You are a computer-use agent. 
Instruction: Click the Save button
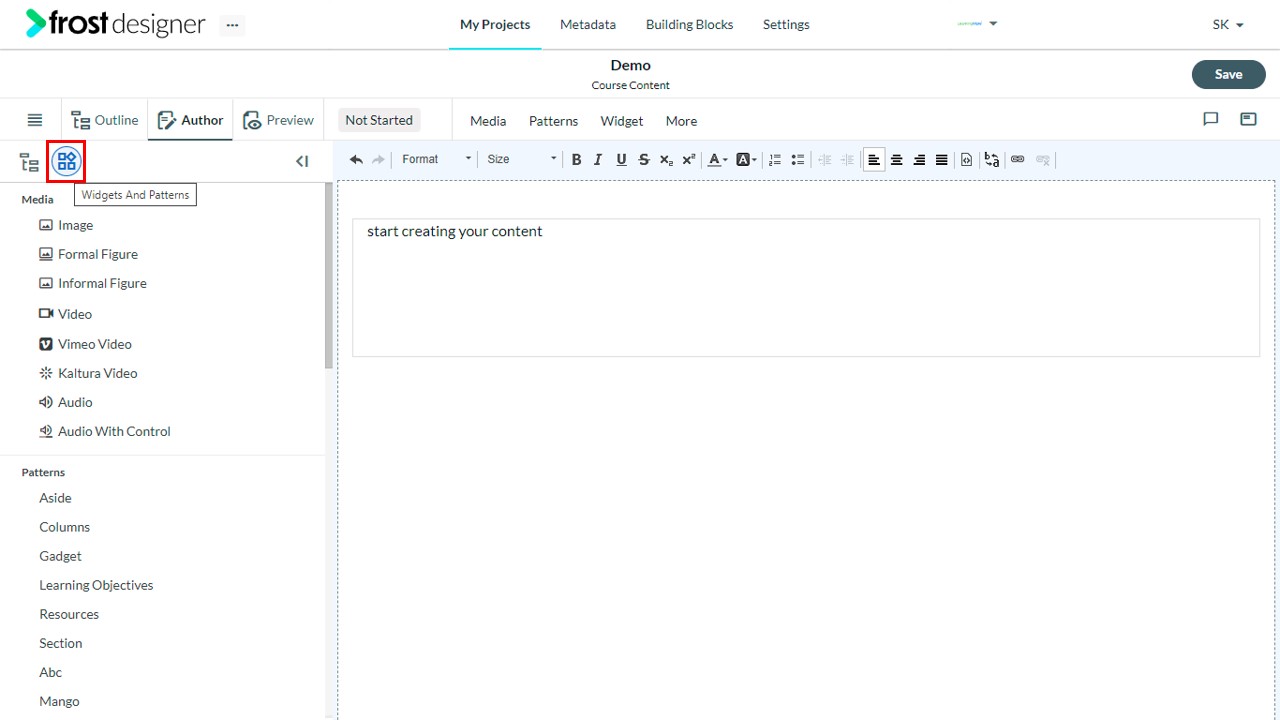click(x=1228, y=74)
